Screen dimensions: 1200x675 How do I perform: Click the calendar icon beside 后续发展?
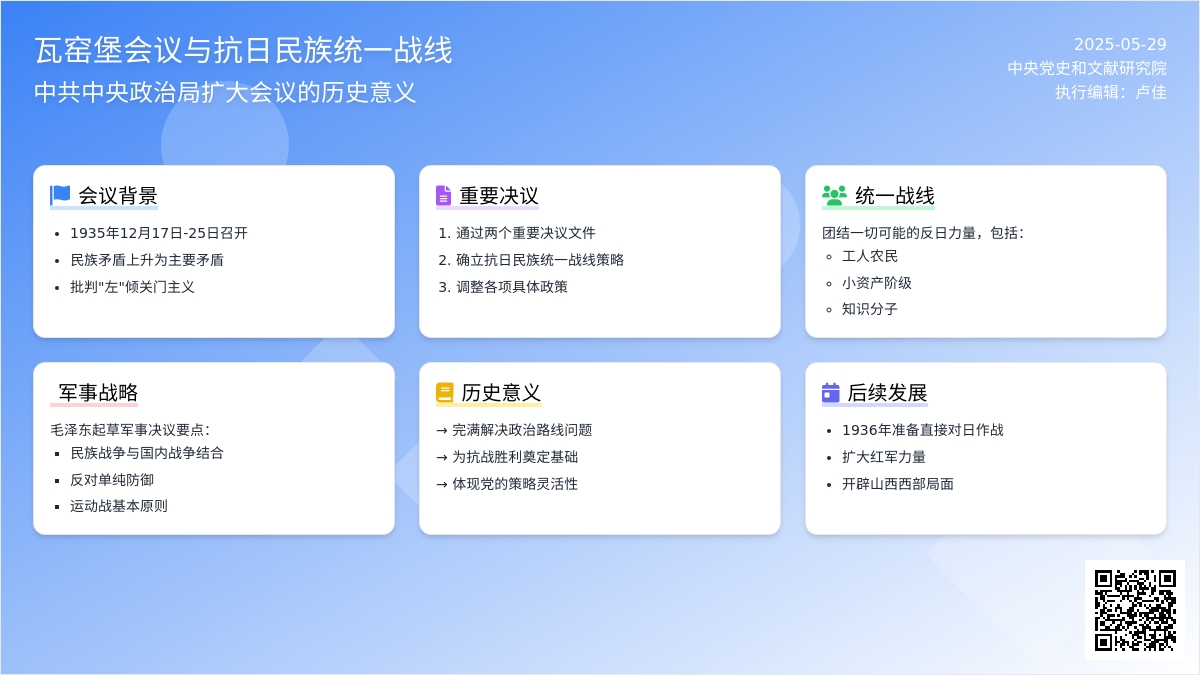831,392
